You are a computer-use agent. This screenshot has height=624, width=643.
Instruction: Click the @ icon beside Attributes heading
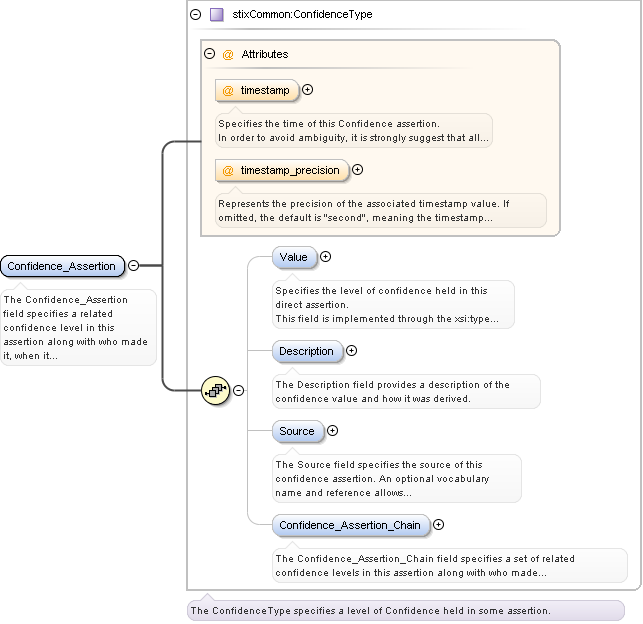(228, 54)
